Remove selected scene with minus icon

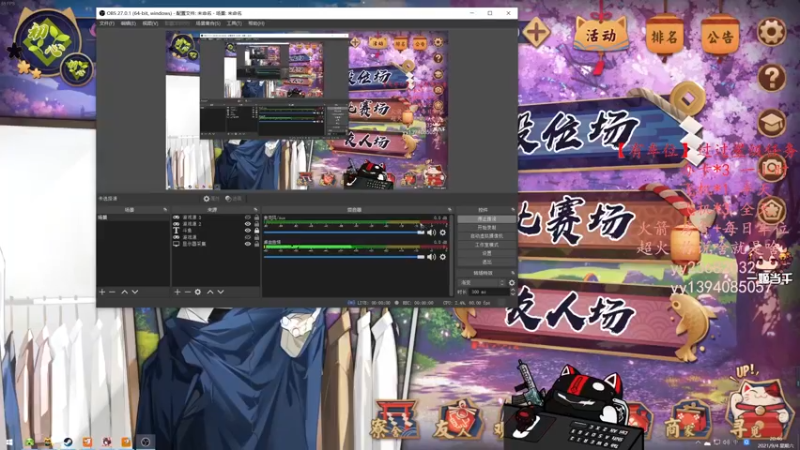(x=112, y=292)
